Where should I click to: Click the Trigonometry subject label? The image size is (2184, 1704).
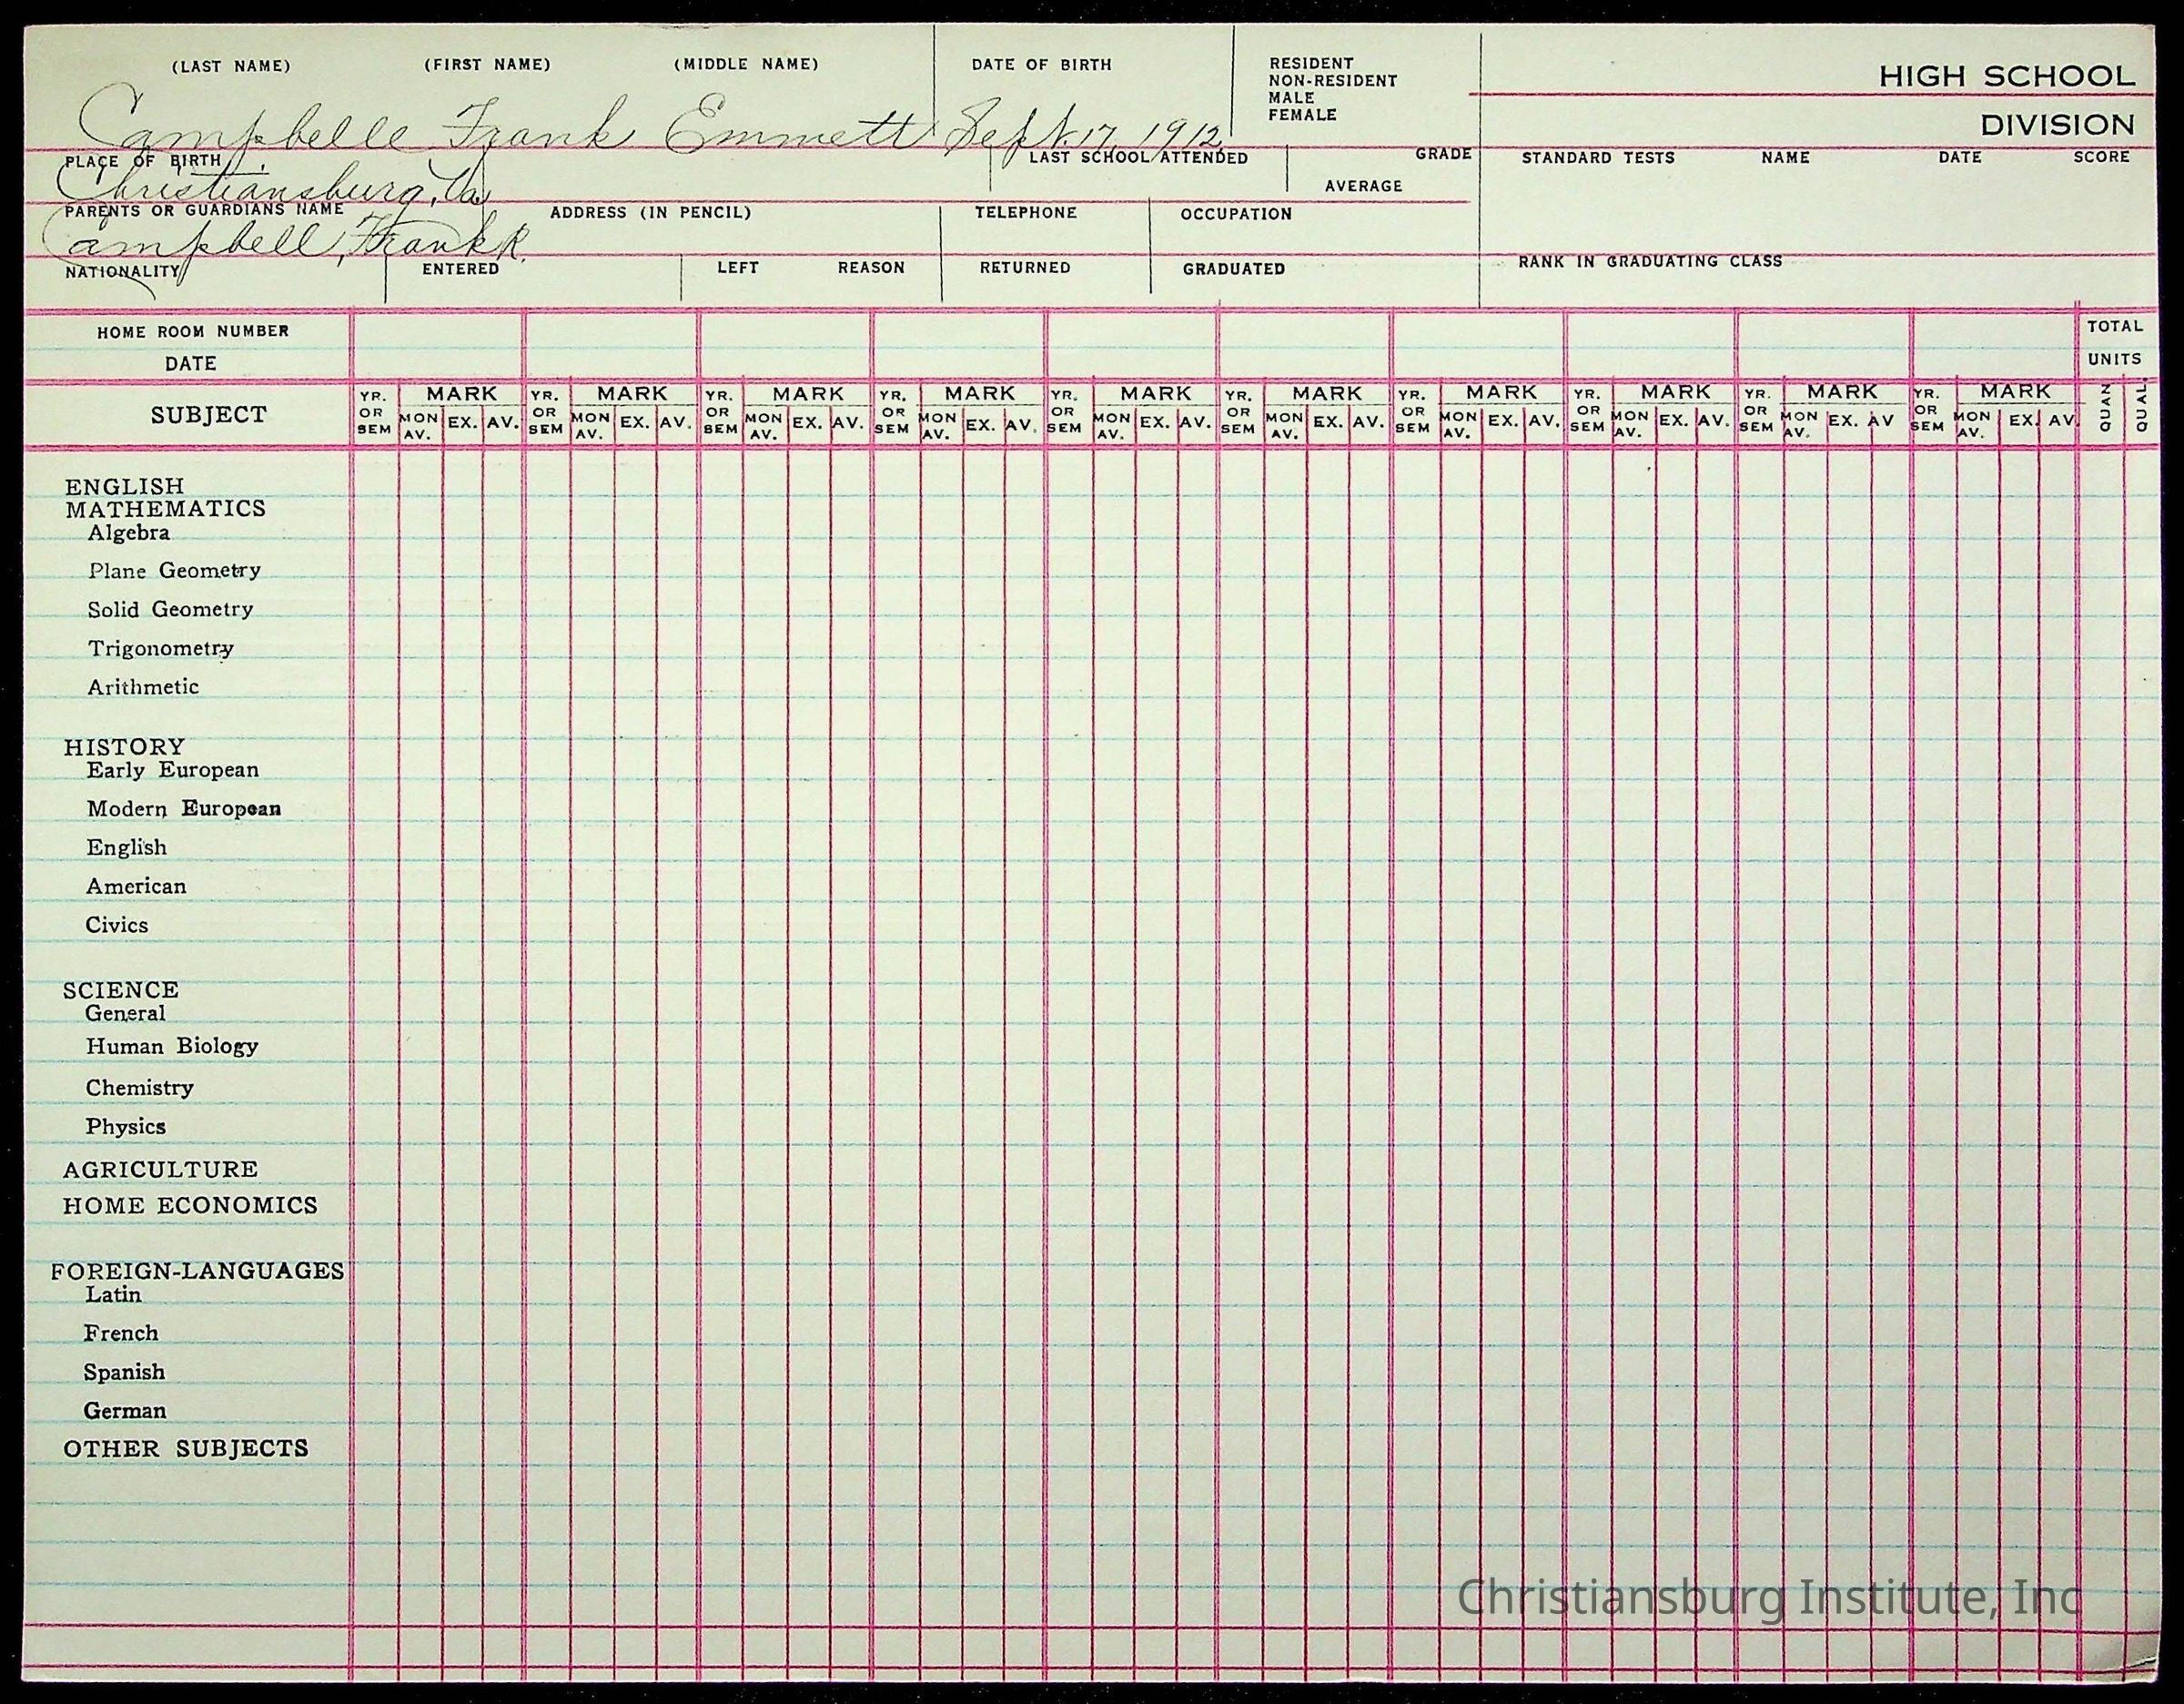coord(160,648)
